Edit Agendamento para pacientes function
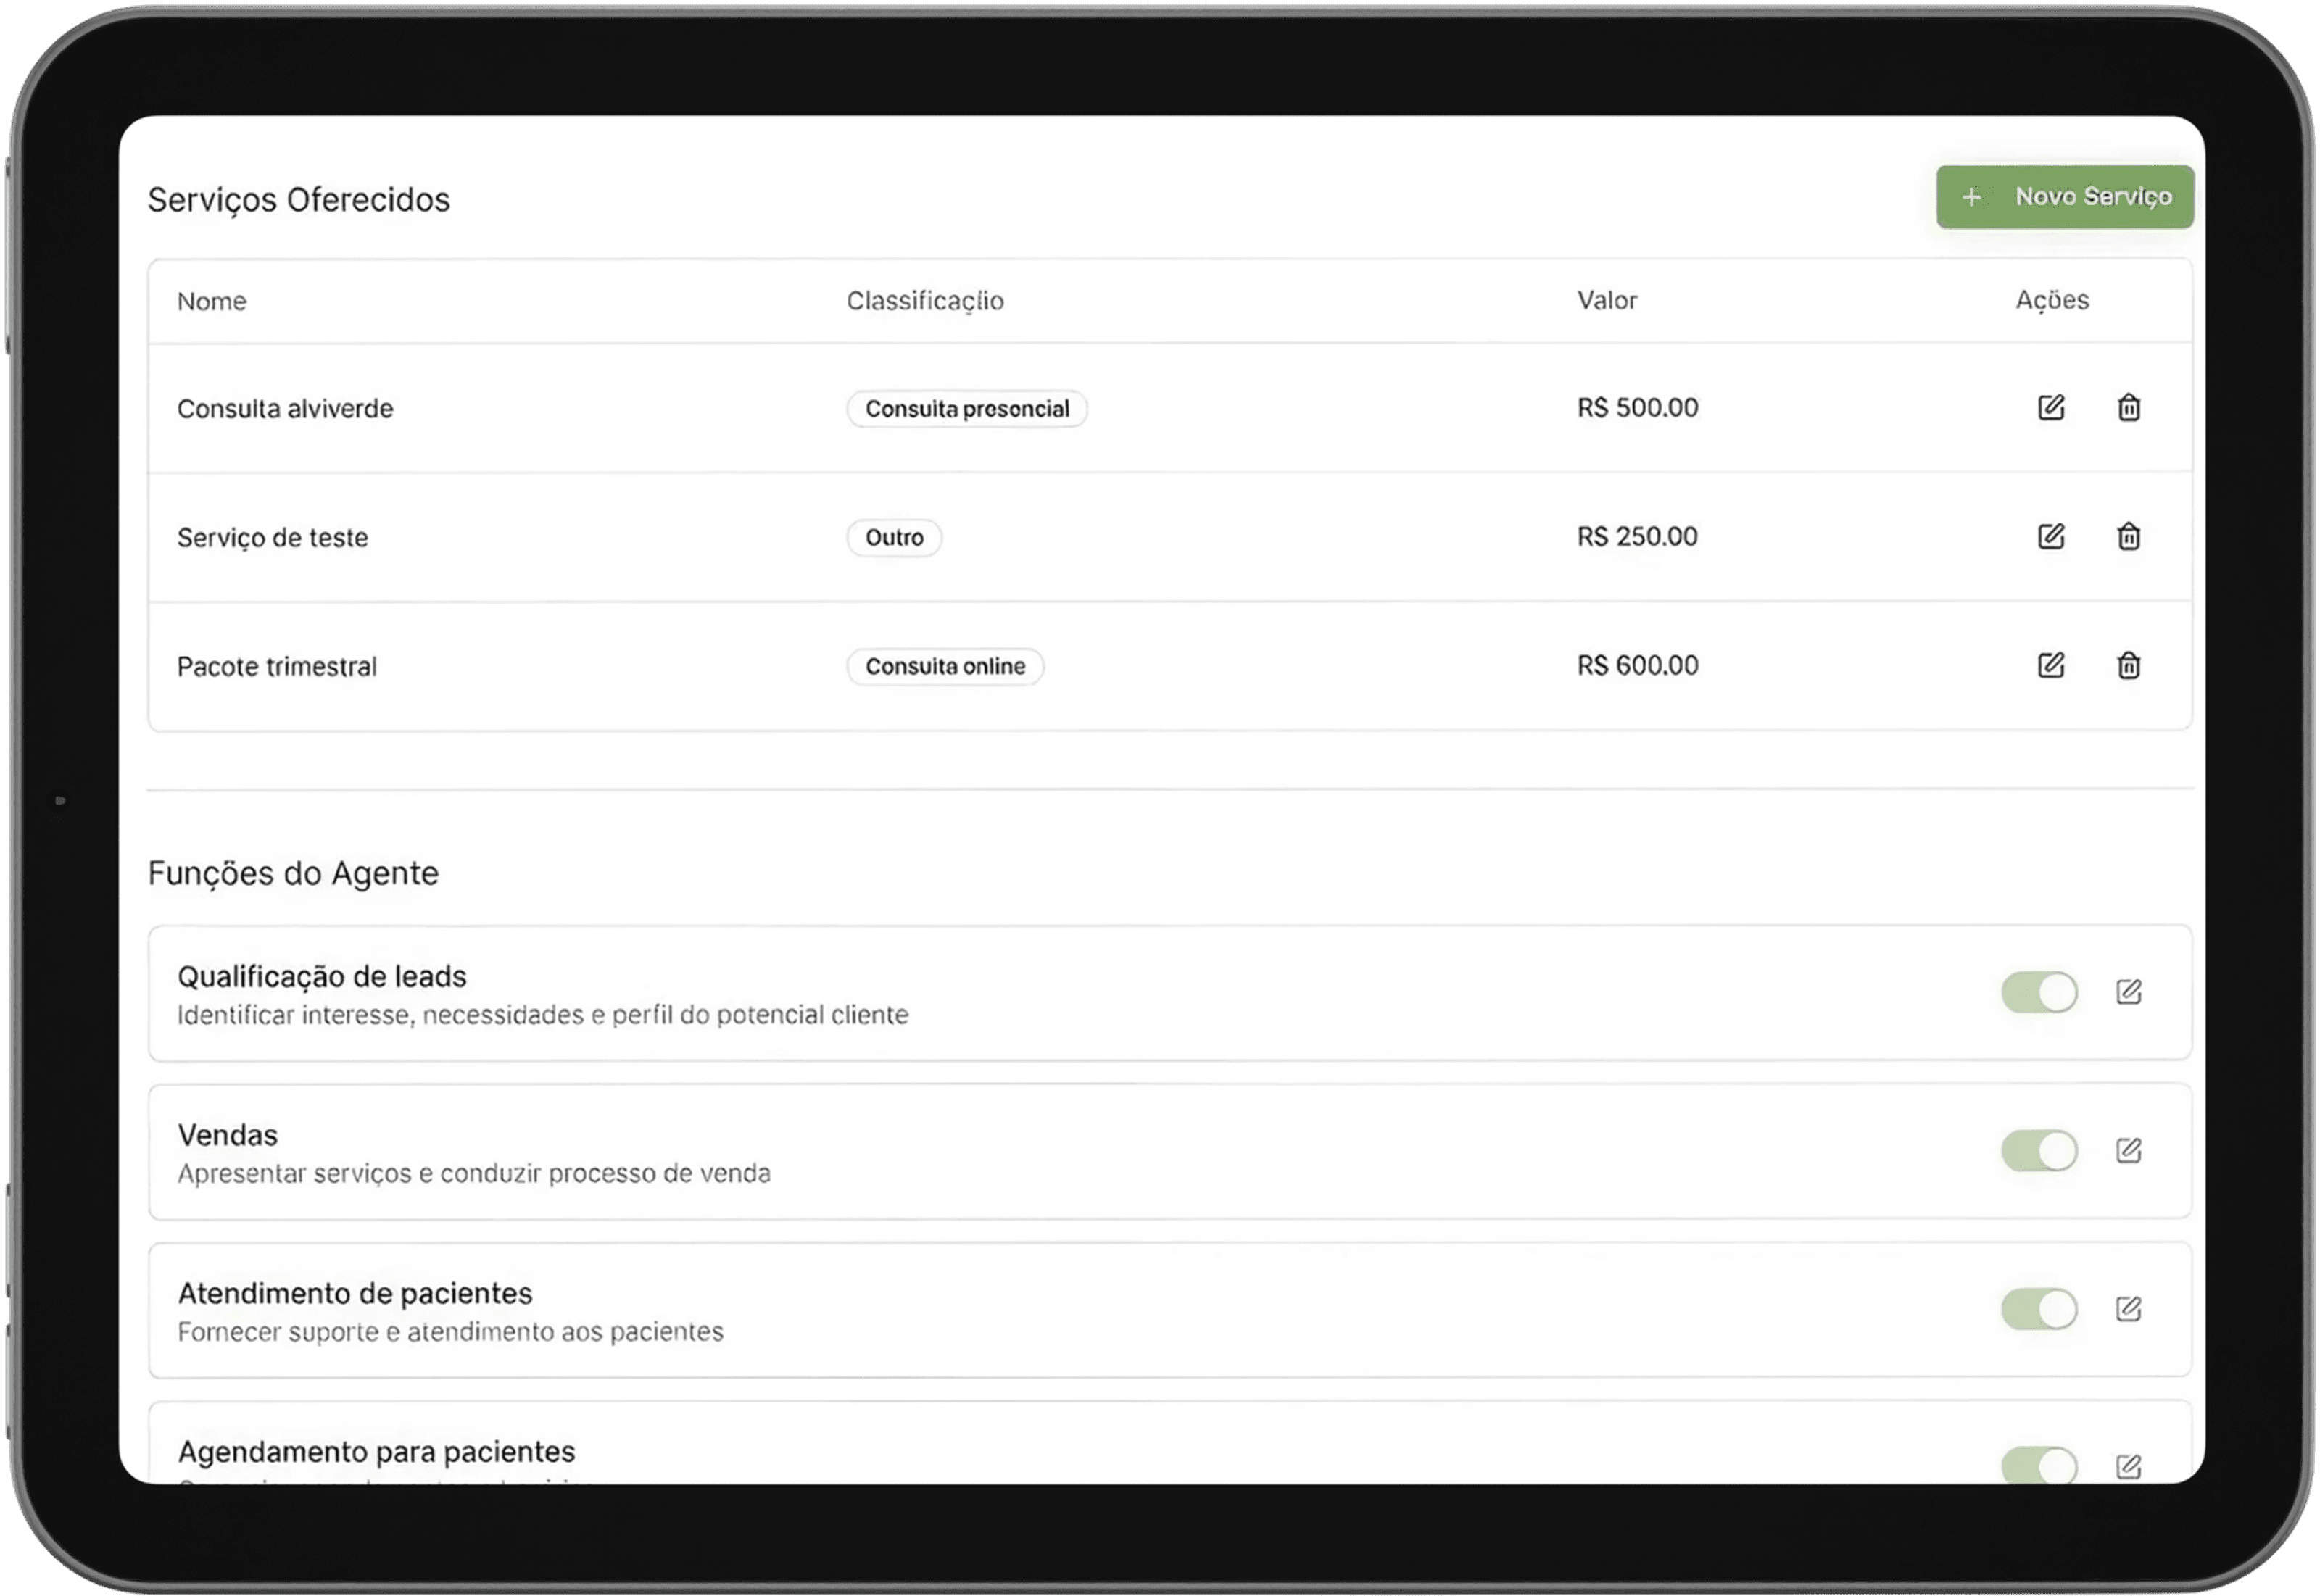The height and width of the screenshot is (1596, 2320). click(x=2129, y=1467)
